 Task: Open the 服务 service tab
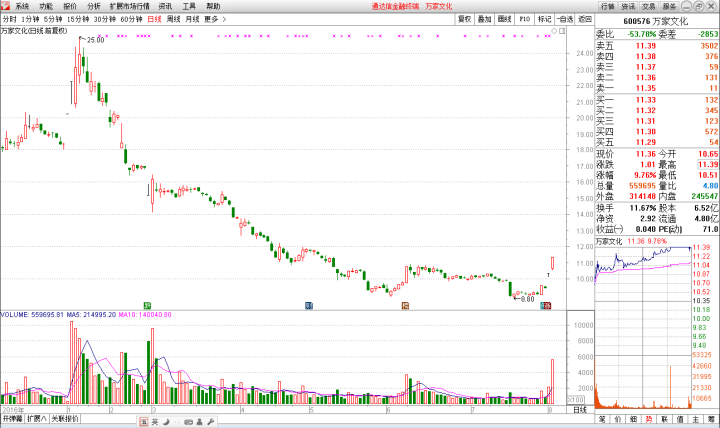point(669,6)
